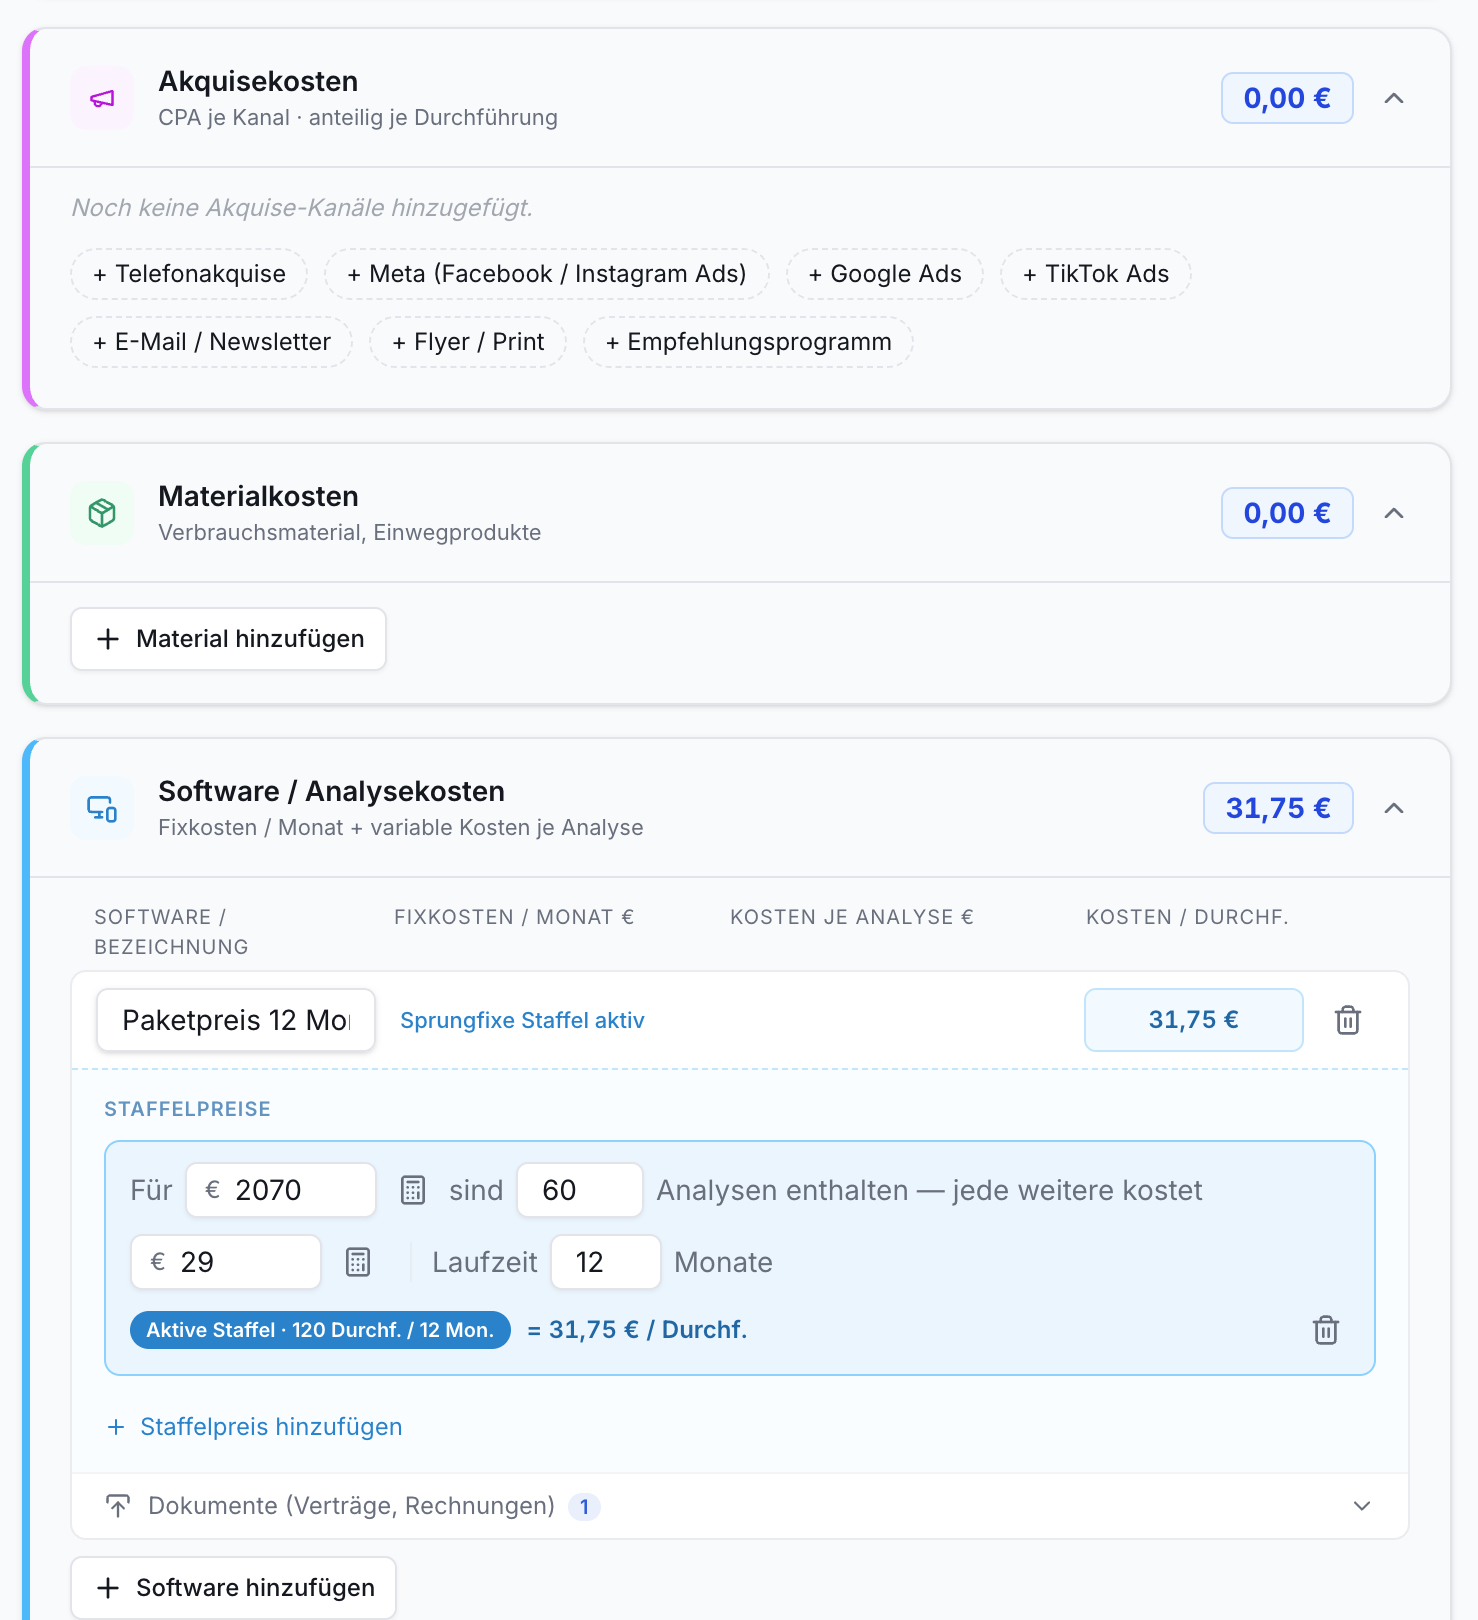This screenshot has height=1620, width=1478.
Task: Collapse the Akquisekosten section
Action: pyautogui.click(x=1394, y=98)
